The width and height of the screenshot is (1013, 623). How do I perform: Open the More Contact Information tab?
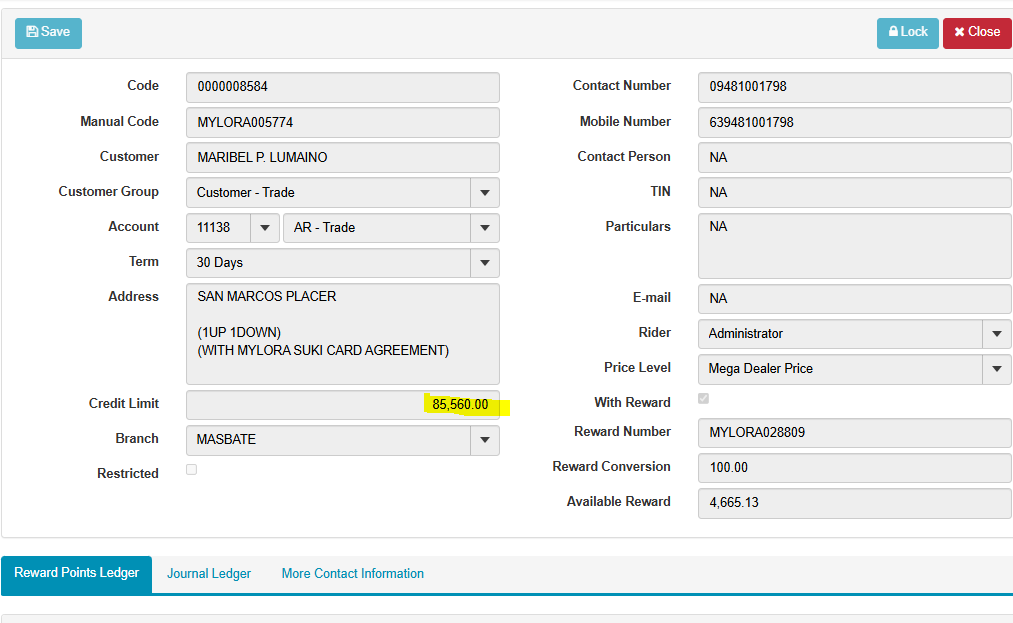point(352,574)
